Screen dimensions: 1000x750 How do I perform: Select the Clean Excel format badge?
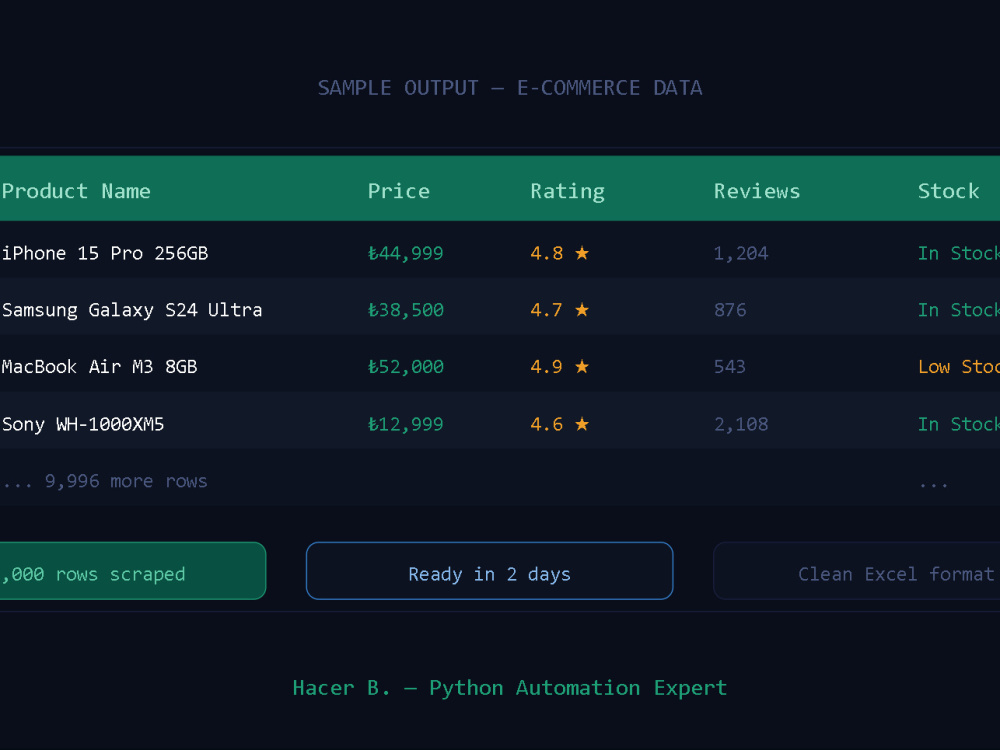tap(857, 571)
